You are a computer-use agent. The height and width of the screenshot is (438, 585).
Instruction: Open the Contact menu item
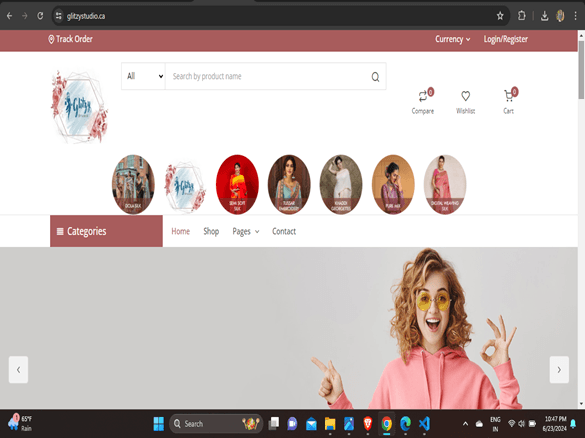click(284, 231)
